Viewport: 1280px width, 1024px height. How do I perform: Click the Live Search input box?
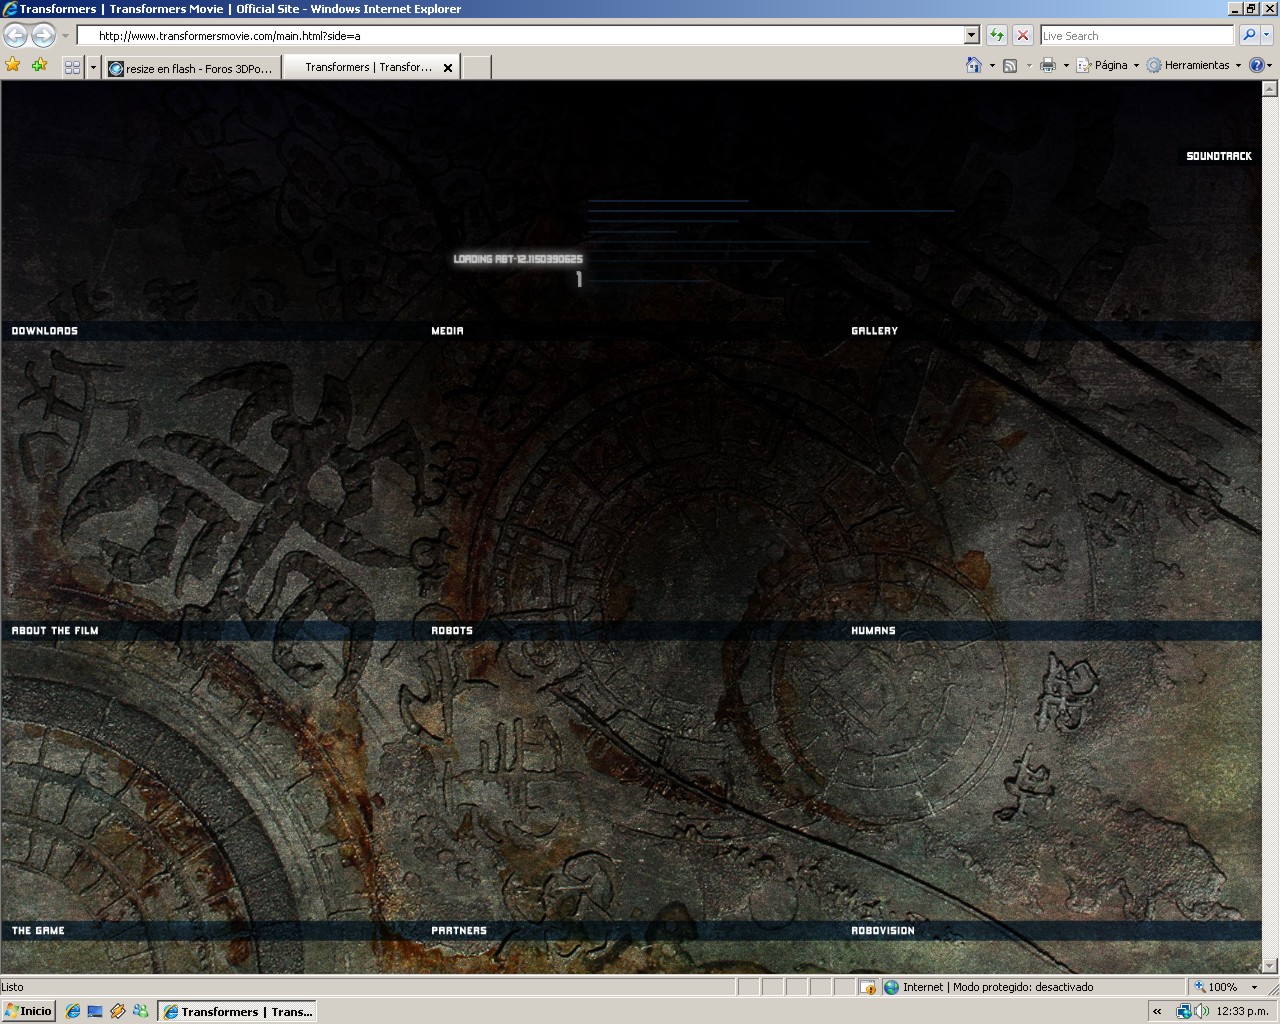(x=1137, y=35)
